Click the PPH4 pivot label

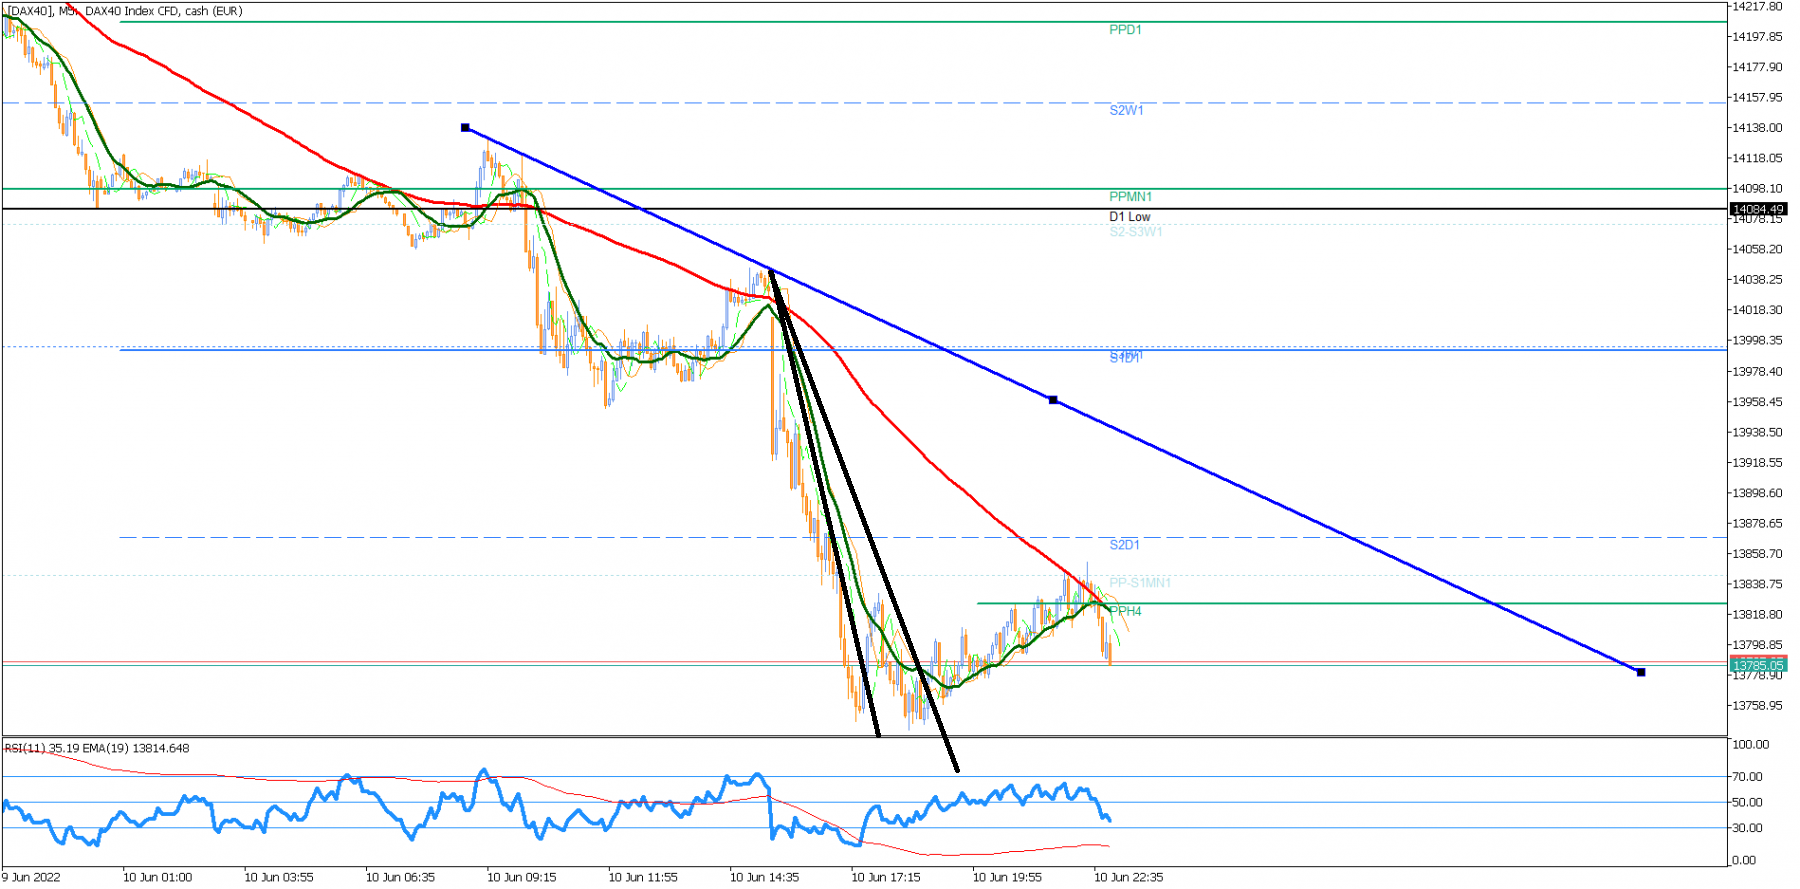(1125, 611)
